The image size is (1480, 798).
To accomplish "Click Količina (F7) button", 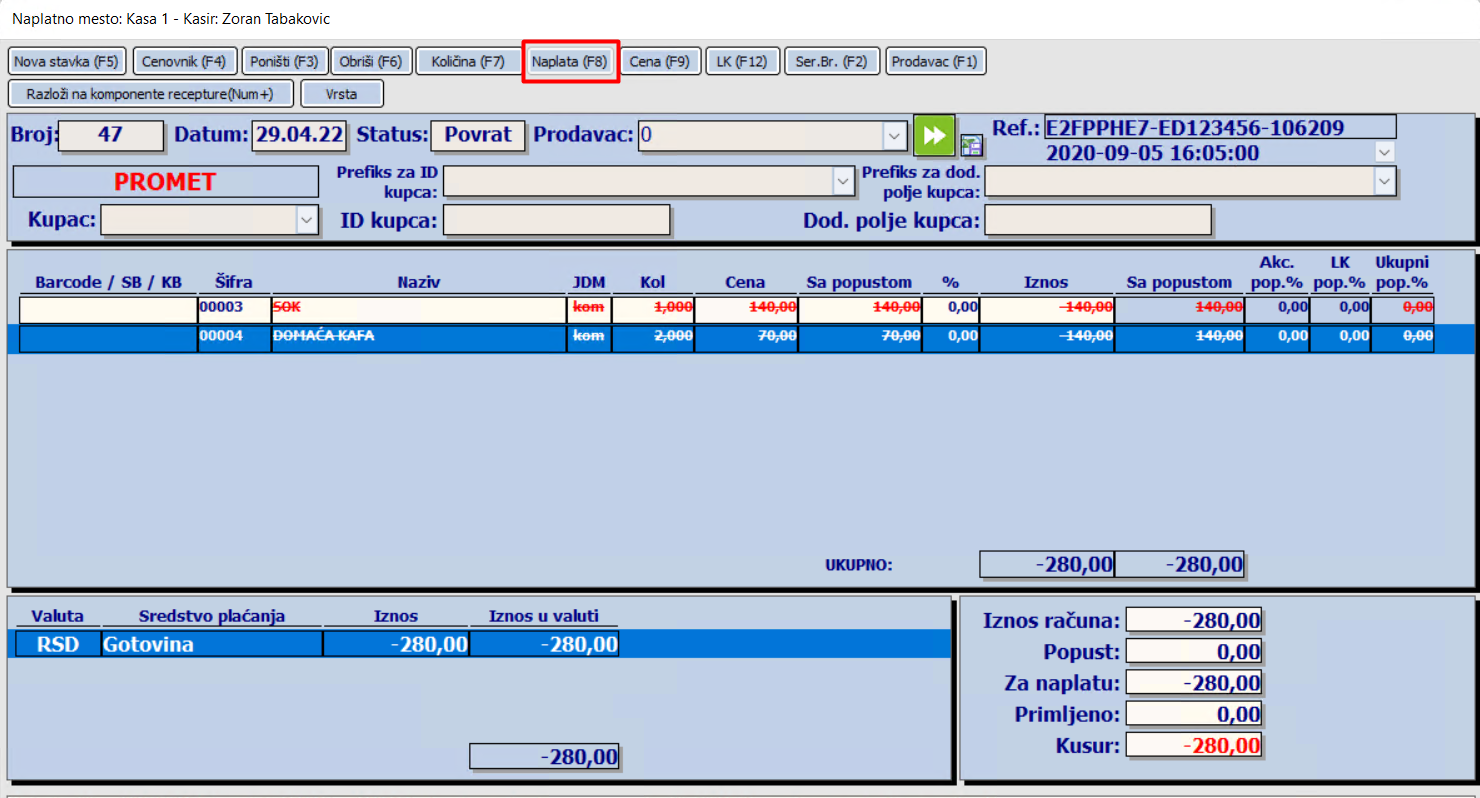I will click(x=468, y=62).
